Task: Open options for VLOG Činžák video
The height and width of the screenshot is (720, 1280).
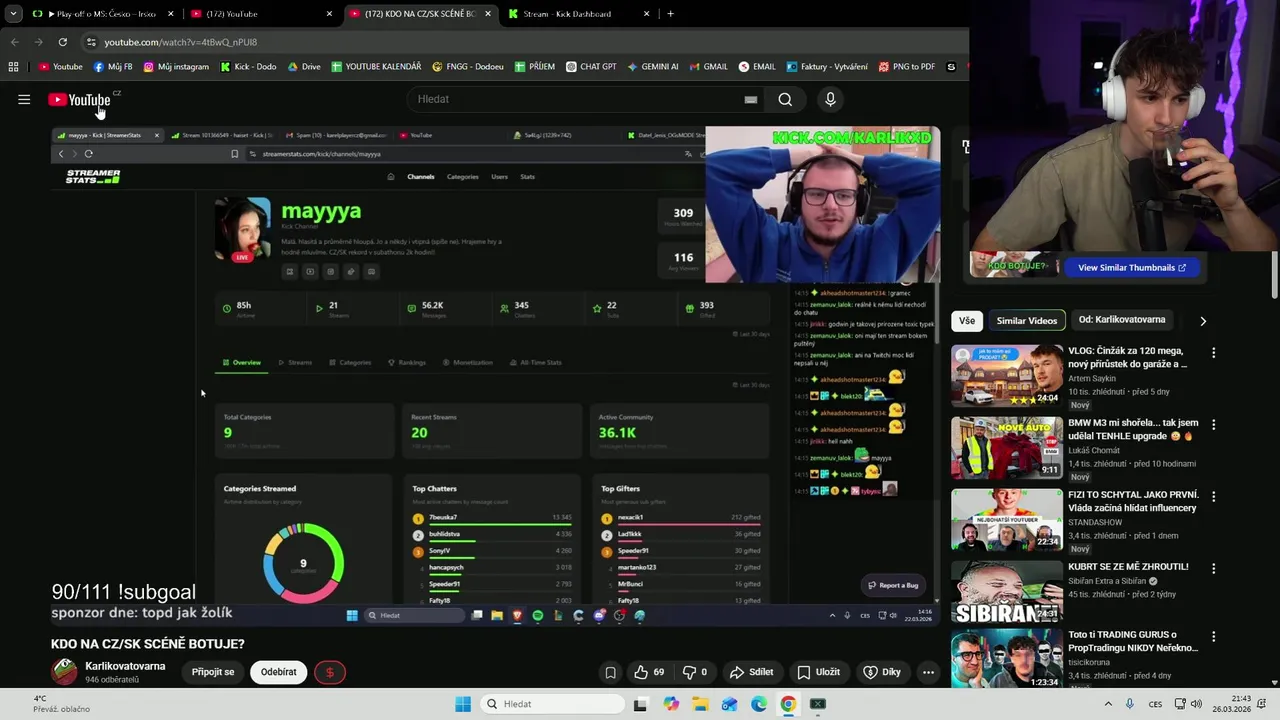Action: coord(1213,353)
